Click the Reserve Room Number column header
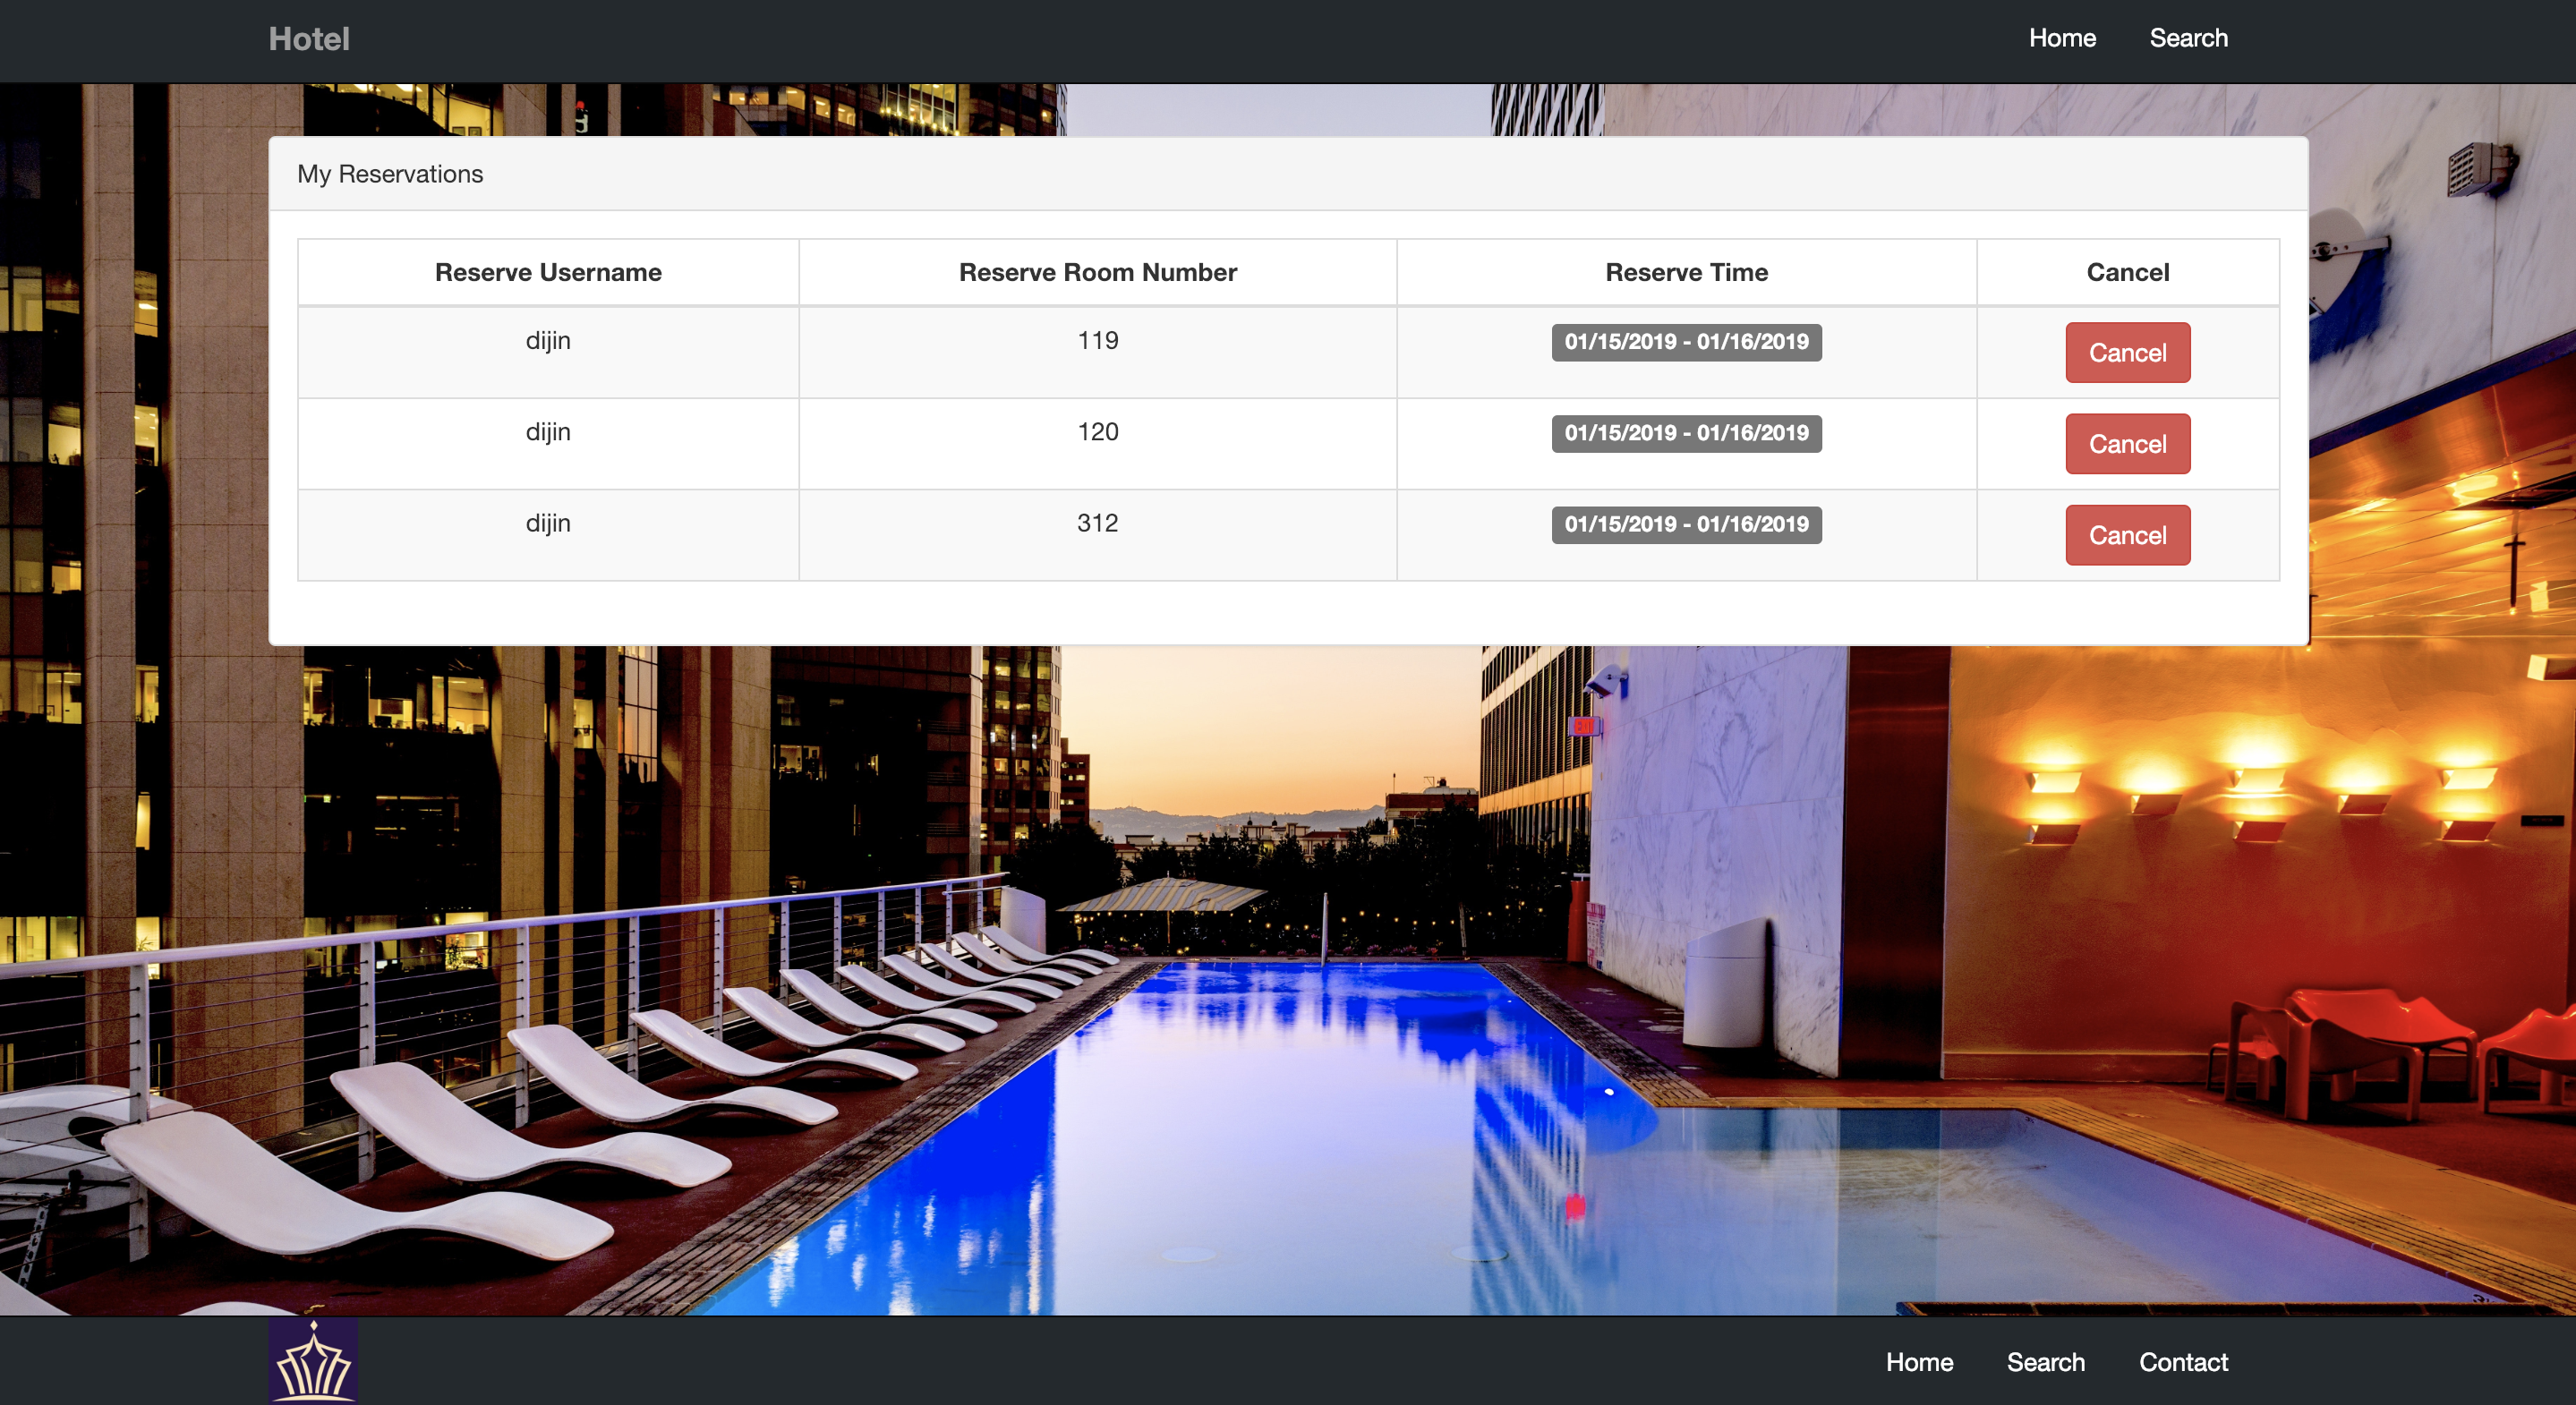 [1097, 272]
